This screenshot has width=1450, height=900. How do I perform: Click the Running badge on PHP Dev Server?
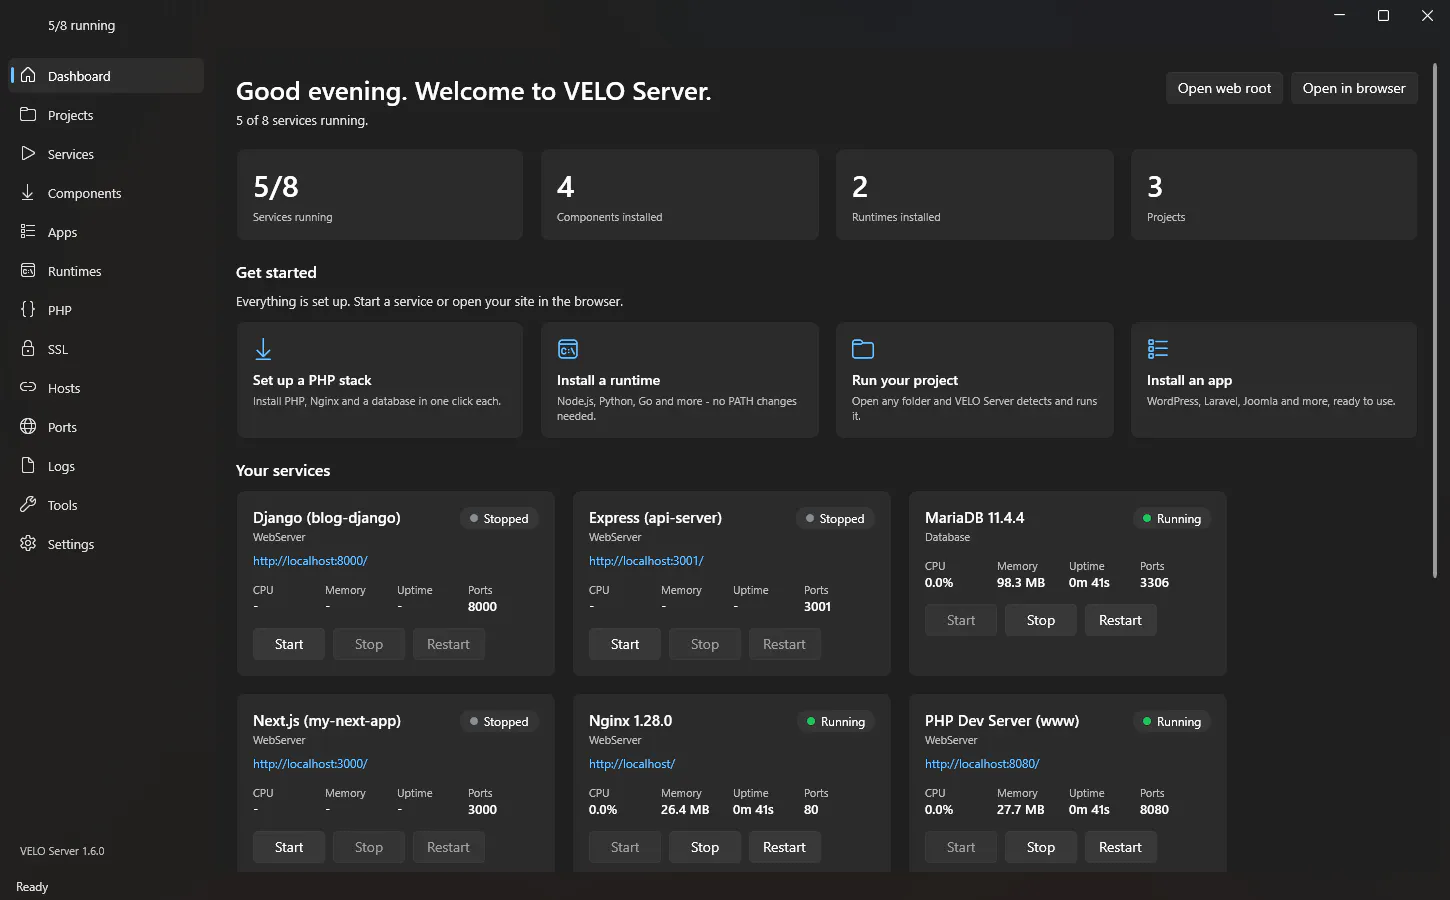(1172, 722)
